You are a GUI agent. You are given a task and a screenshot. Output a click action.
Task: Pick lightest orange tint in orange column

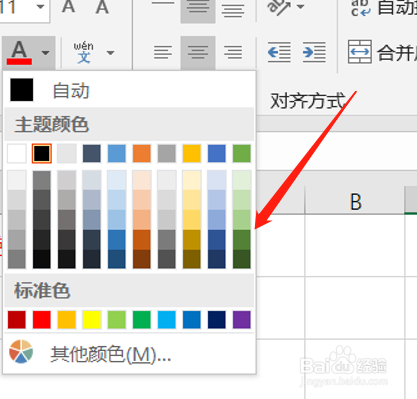142,180
